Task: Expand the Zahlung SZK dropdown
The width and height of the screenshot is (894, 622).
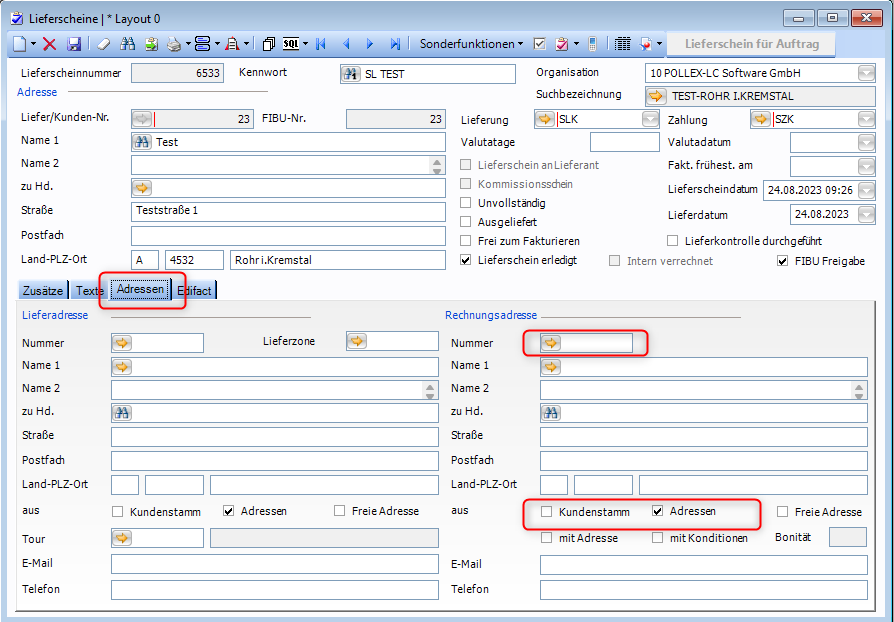Action: point(866,119)
